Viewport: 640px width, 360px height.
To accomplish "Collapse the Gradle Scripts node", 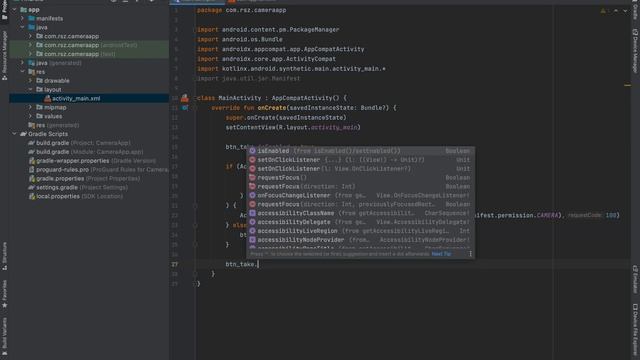I will [x=15, y=134].
